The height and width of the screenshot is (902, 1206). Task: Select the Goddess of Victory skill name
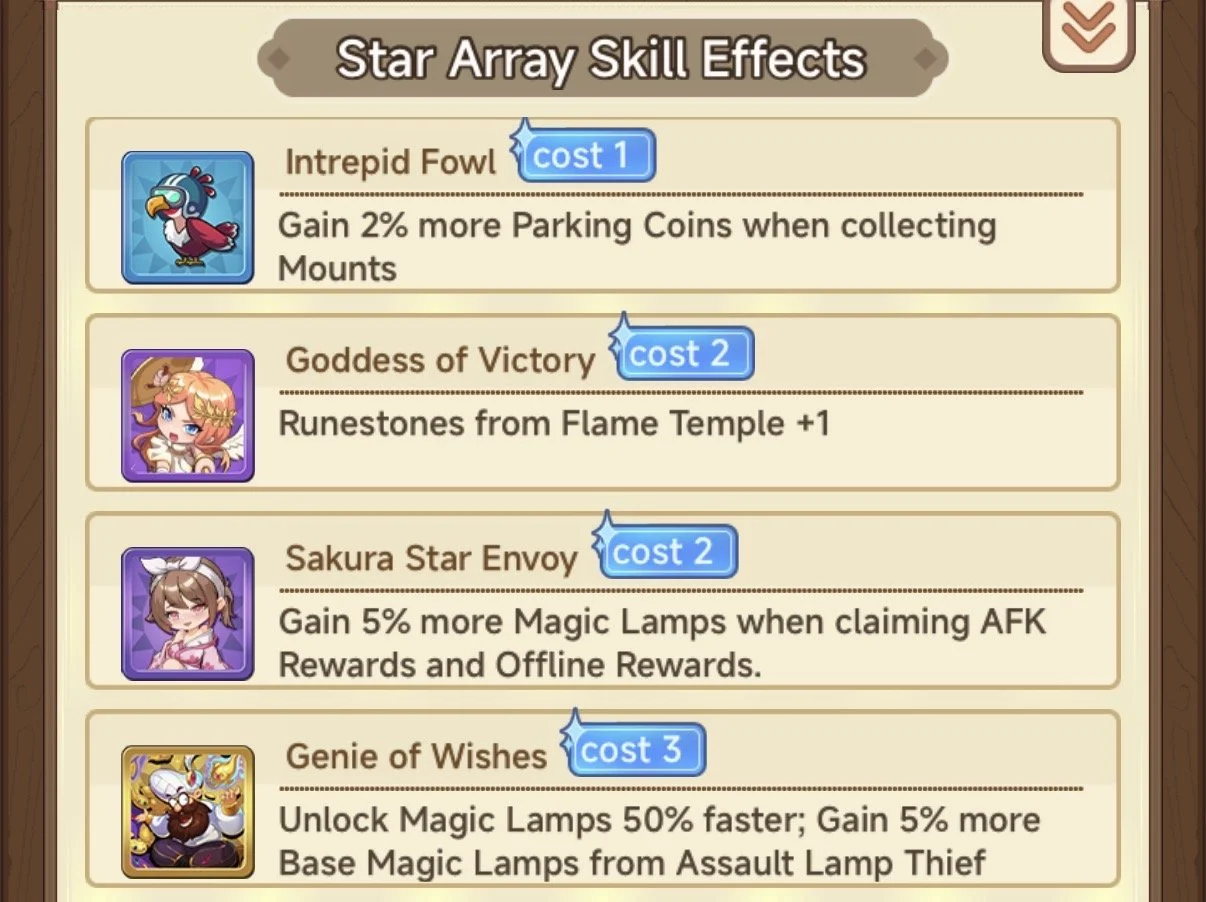[x=440, y=360]
